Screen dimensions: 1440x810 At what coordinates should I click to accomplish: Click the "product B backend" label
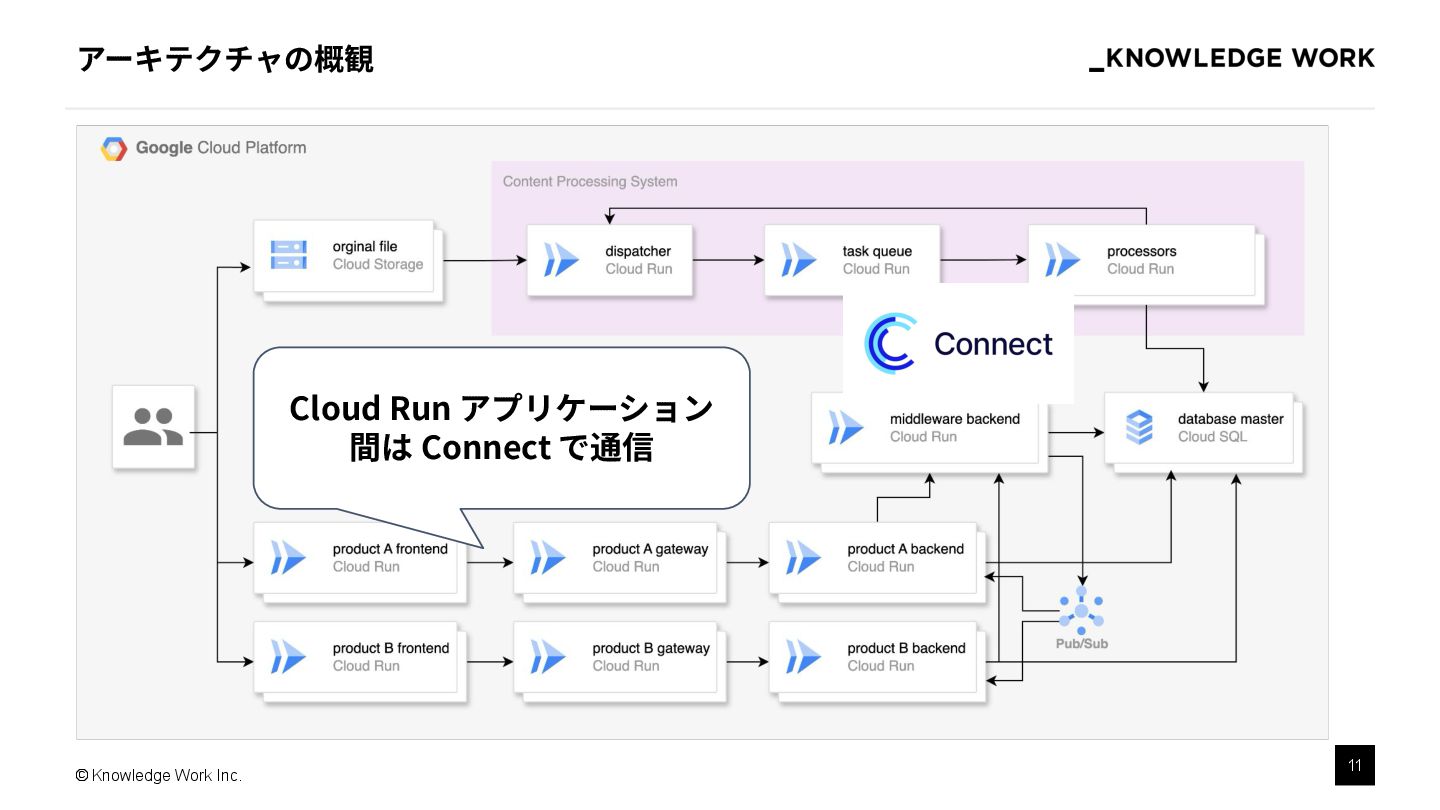click(x=907, y=648)
